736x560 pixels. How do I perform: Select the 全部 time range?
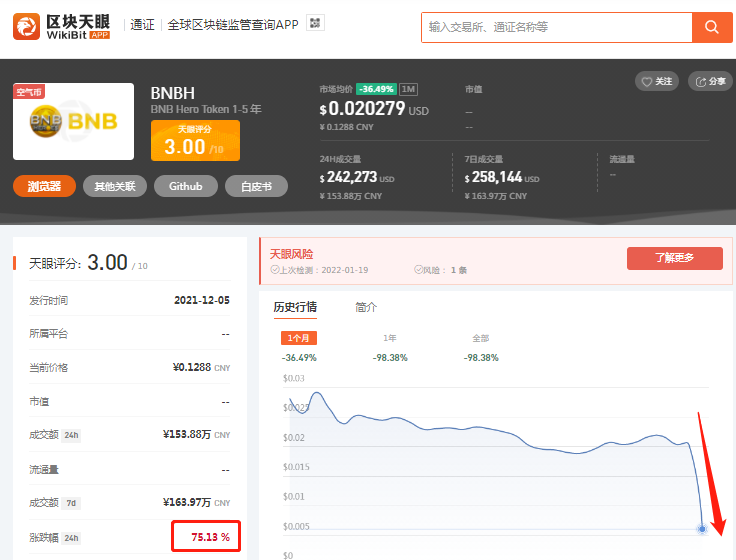pyautogui.click(x=480, y=338)
